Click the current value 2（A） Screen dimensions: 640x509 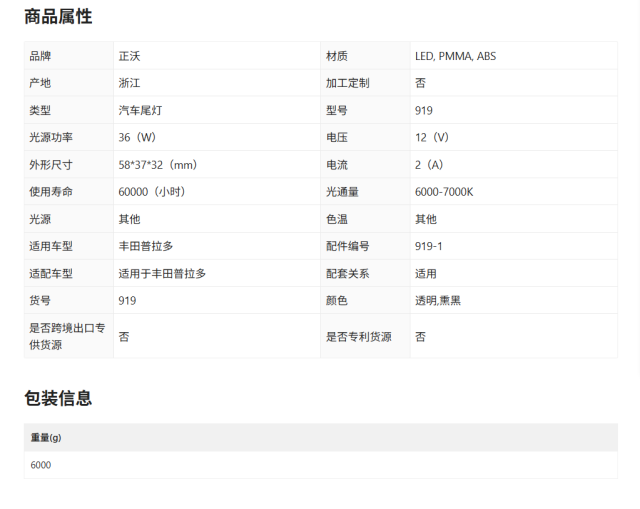click(429, 164)
